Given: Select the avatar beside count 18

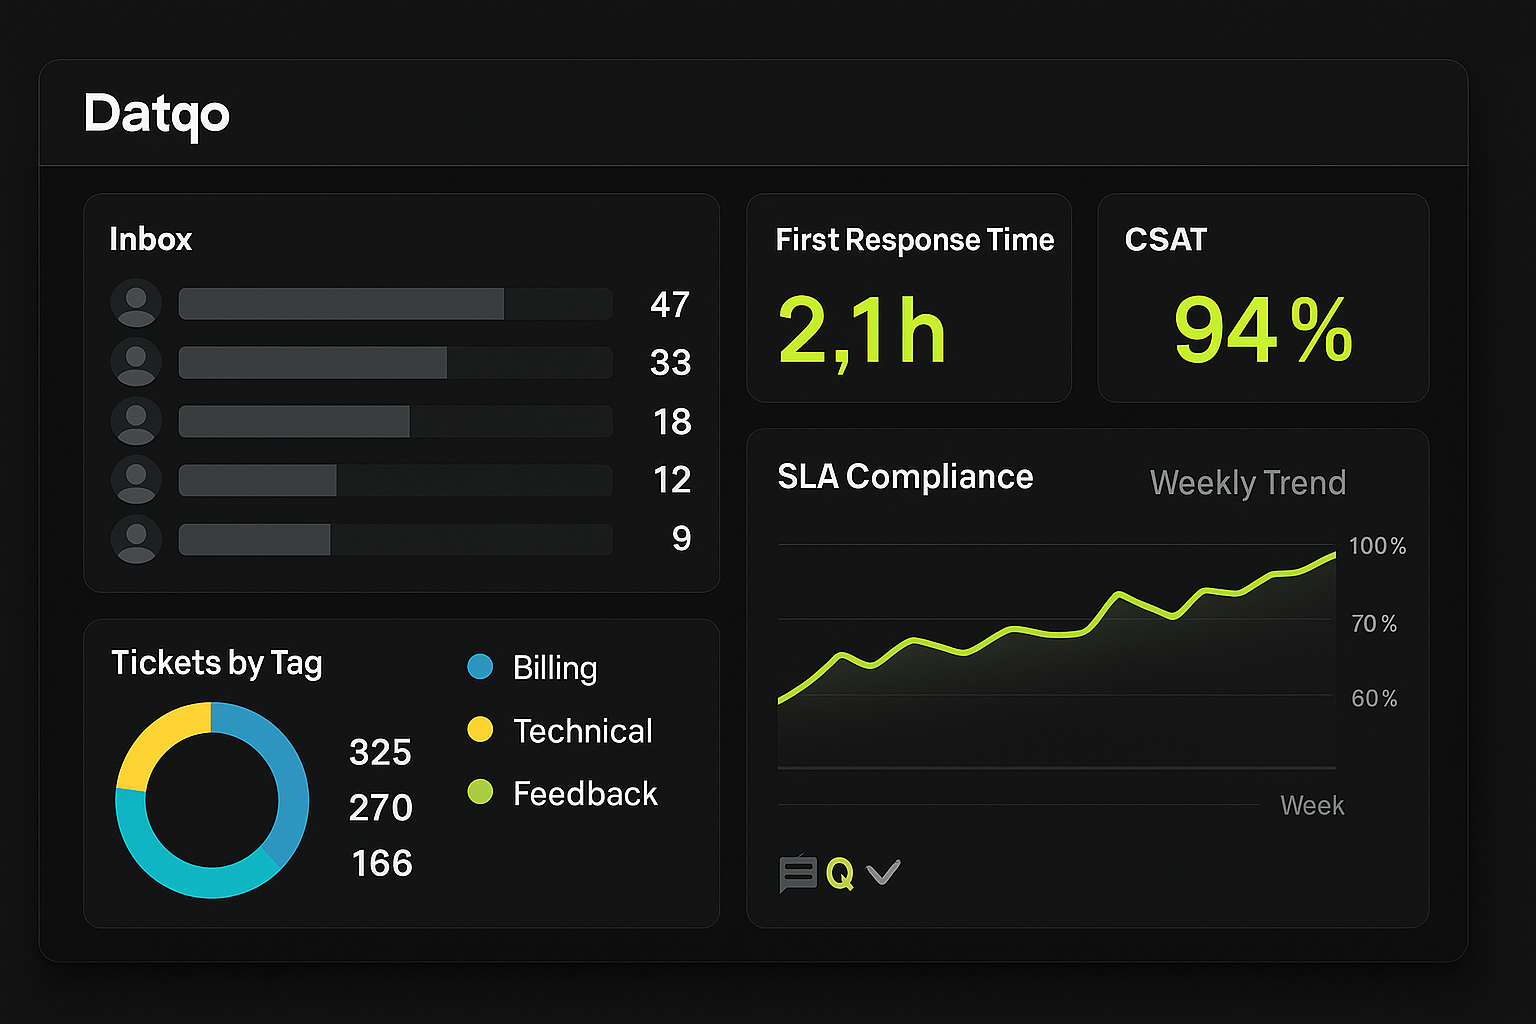Looking at the screenshot, I should [x=136, y=421].
